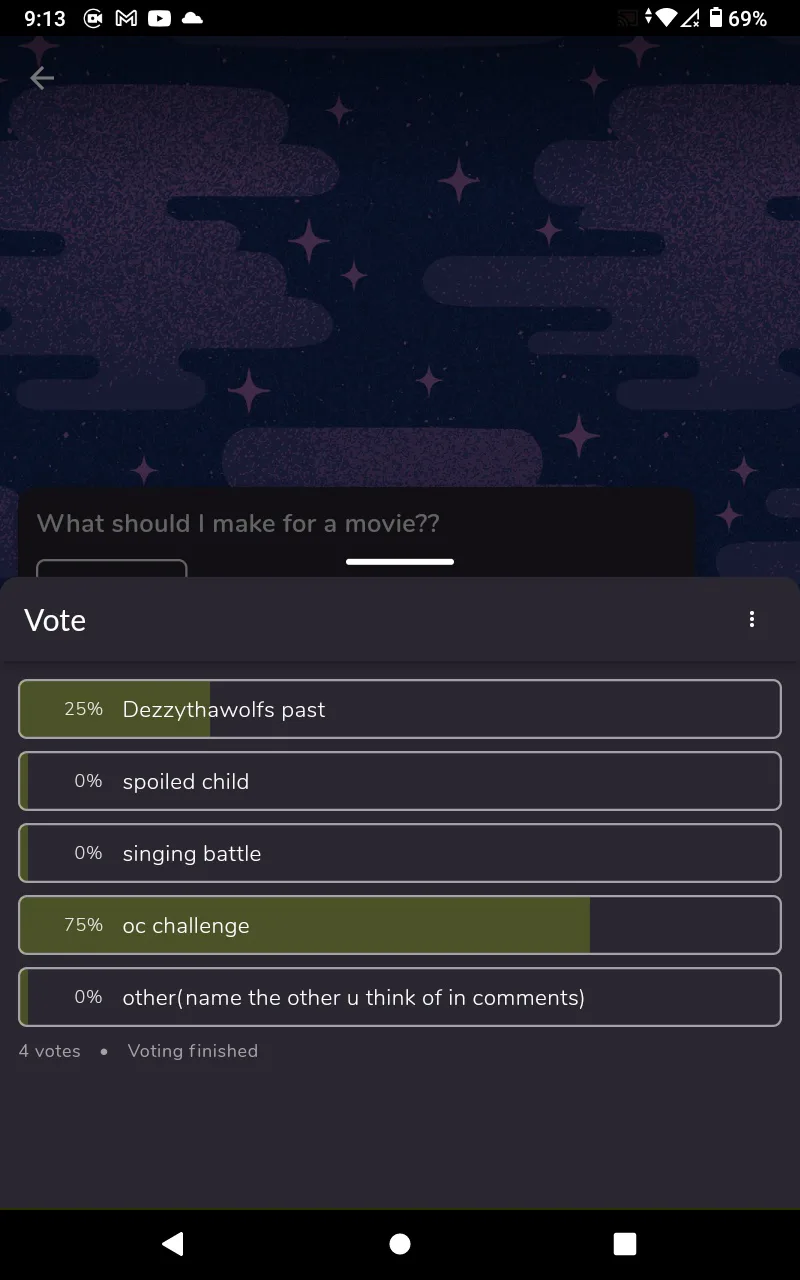The width and height of the screenshot is (800, 1280).
Task: Tap the Wi-Fi signal icon
Action: click(x=666, y=18)
